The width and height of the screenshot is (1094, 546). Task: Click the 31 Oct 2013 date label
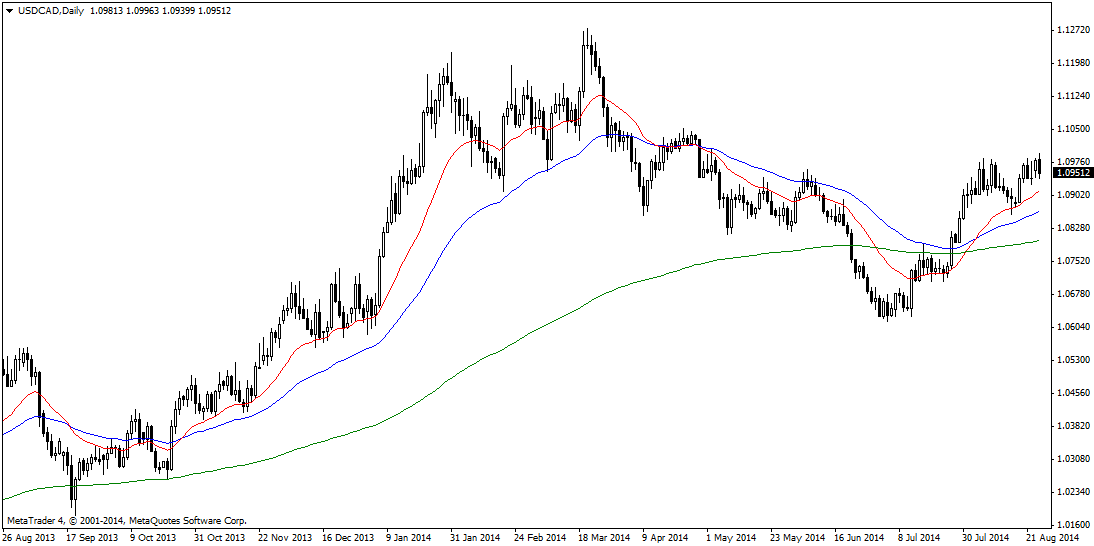(217, 537)
